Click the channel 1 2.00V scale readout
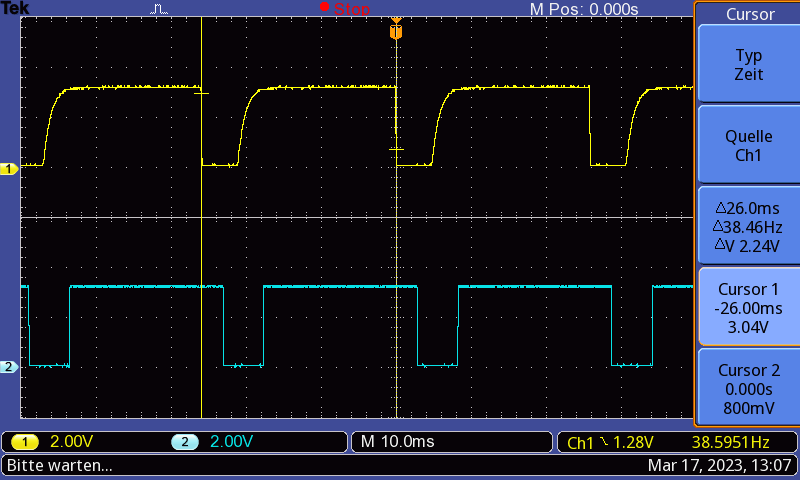Screen dimensions: 800x480 pos(71,442)
